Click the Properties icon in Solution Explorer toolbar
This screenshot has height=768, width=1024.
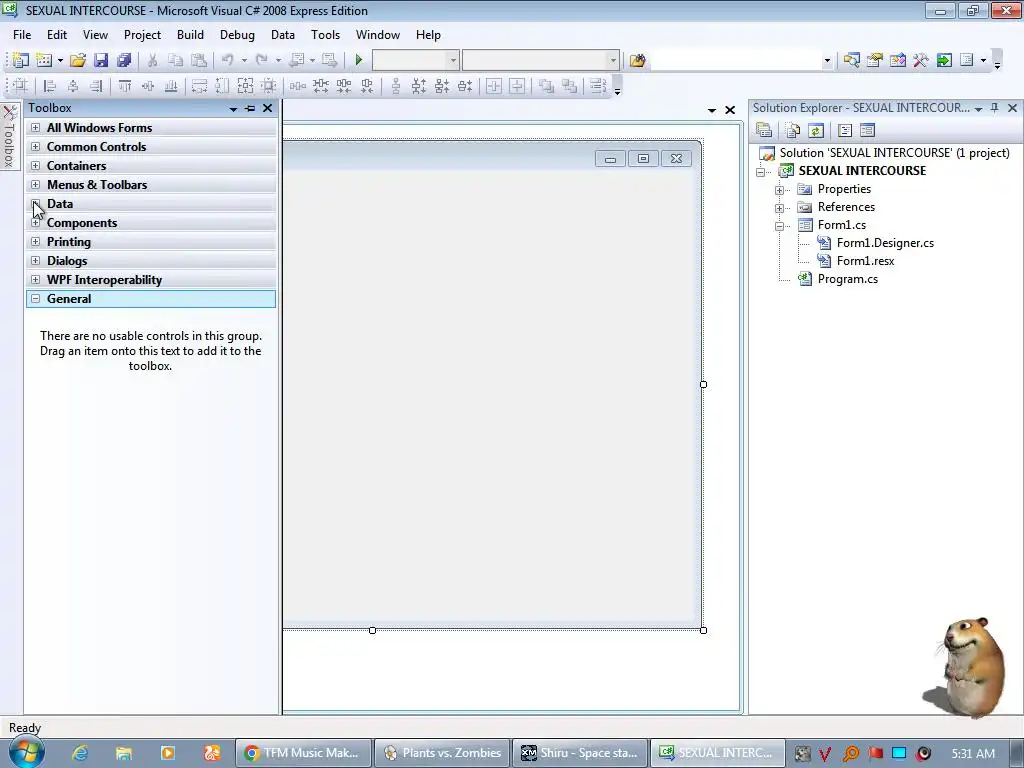click(764, 131)
